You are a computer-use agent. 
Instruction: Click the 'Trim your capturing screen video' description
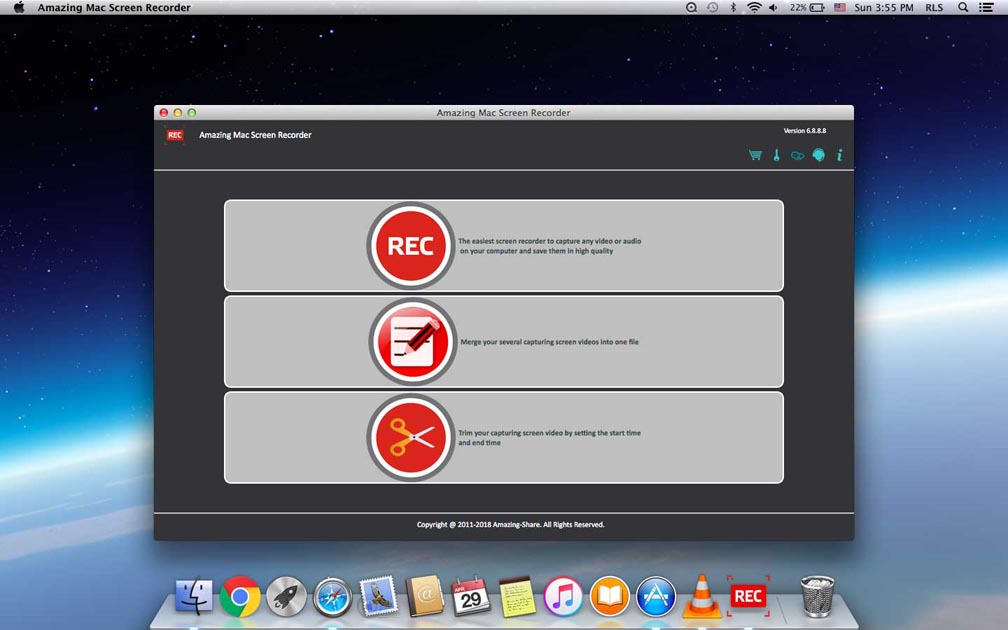pos(550,438)
